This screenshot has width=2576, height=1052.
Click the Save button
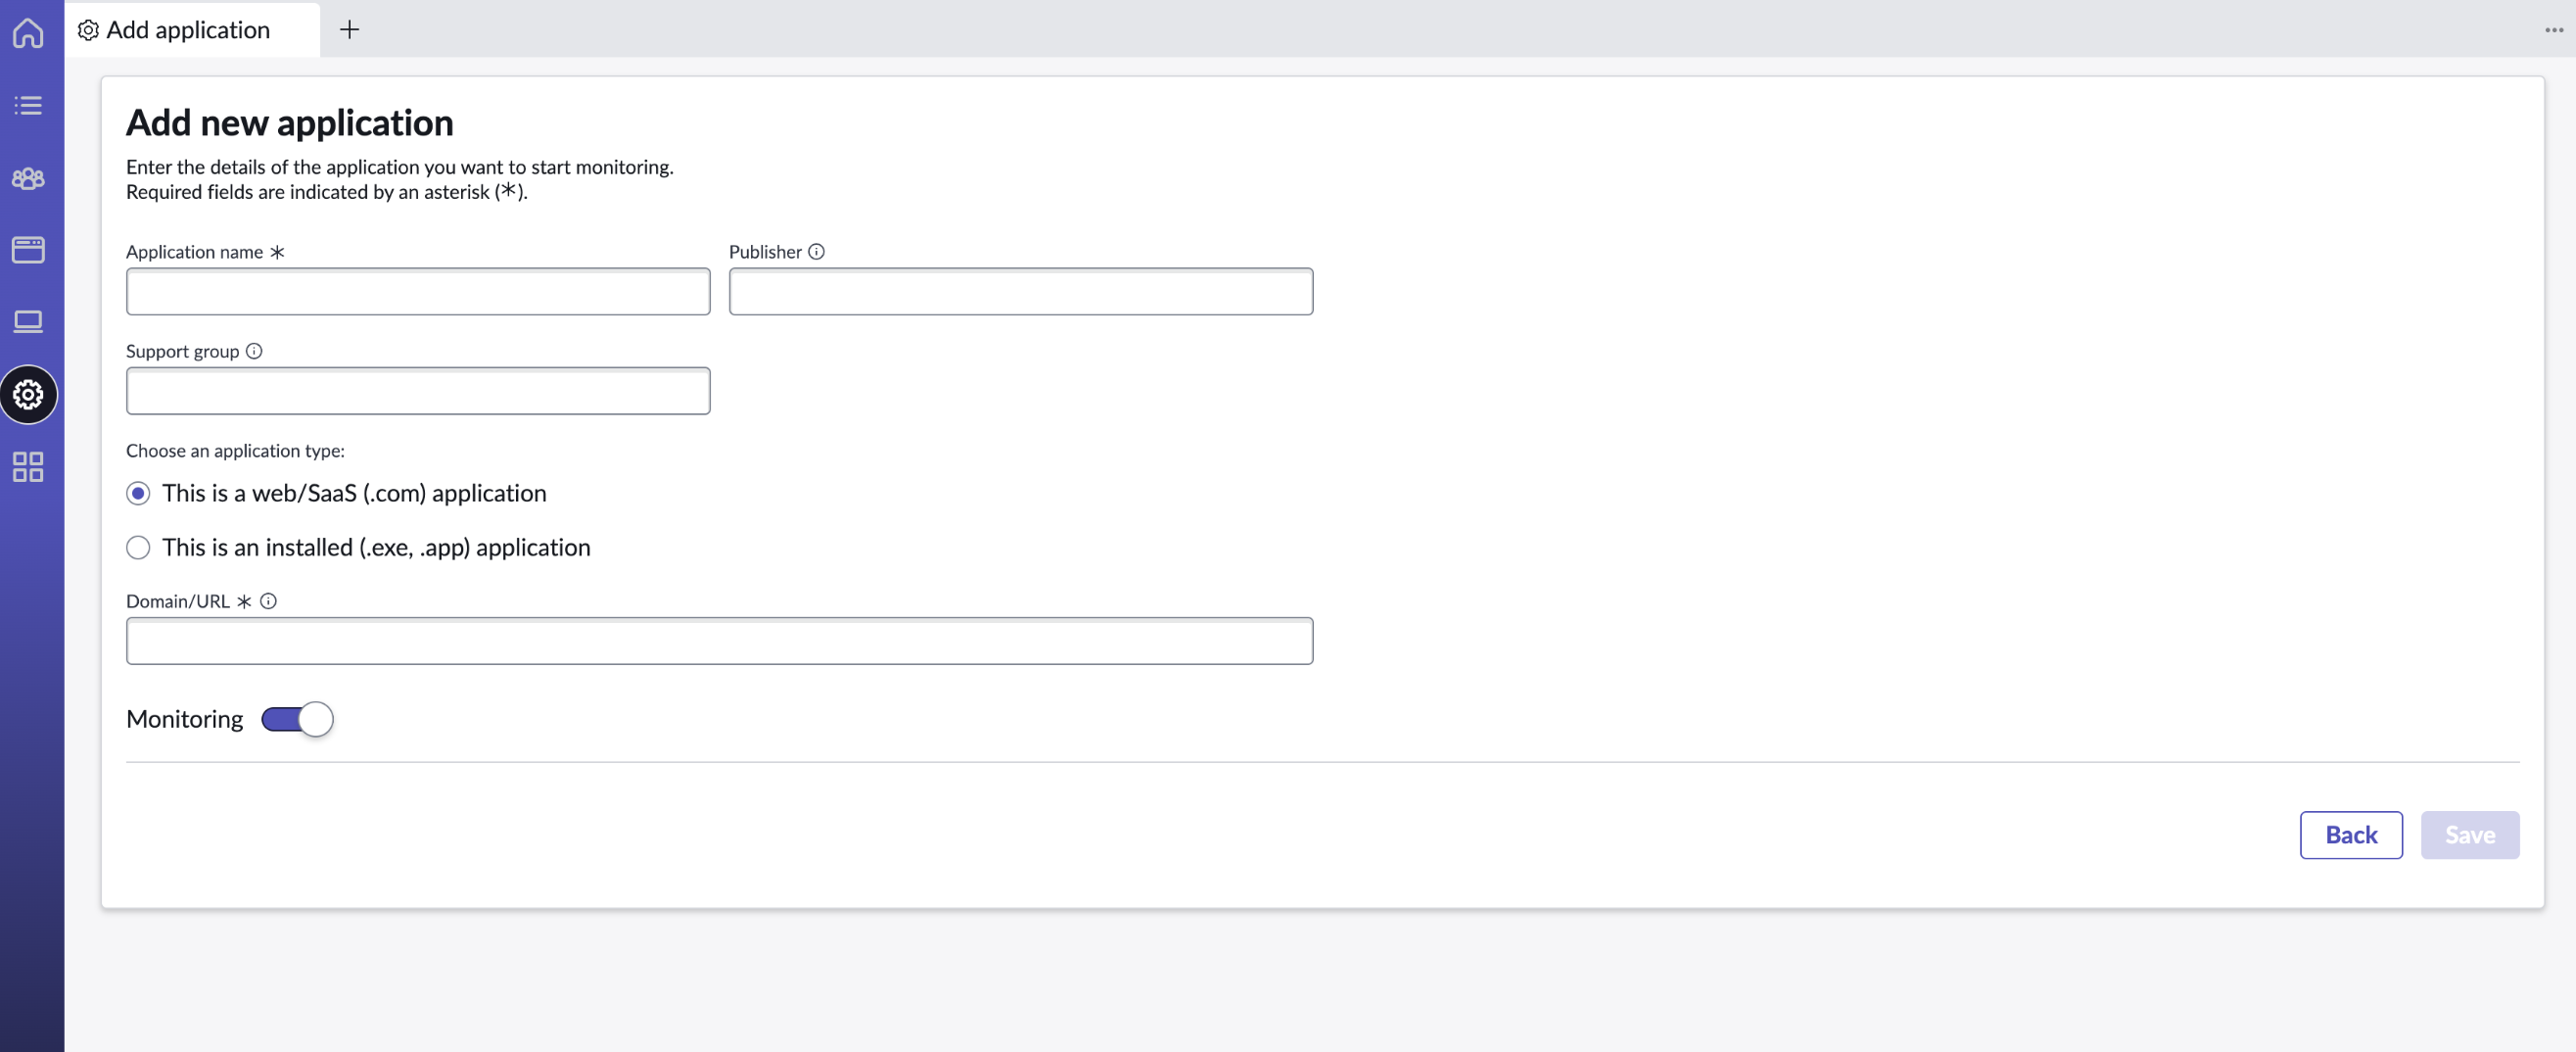(x=2470, y=834)
